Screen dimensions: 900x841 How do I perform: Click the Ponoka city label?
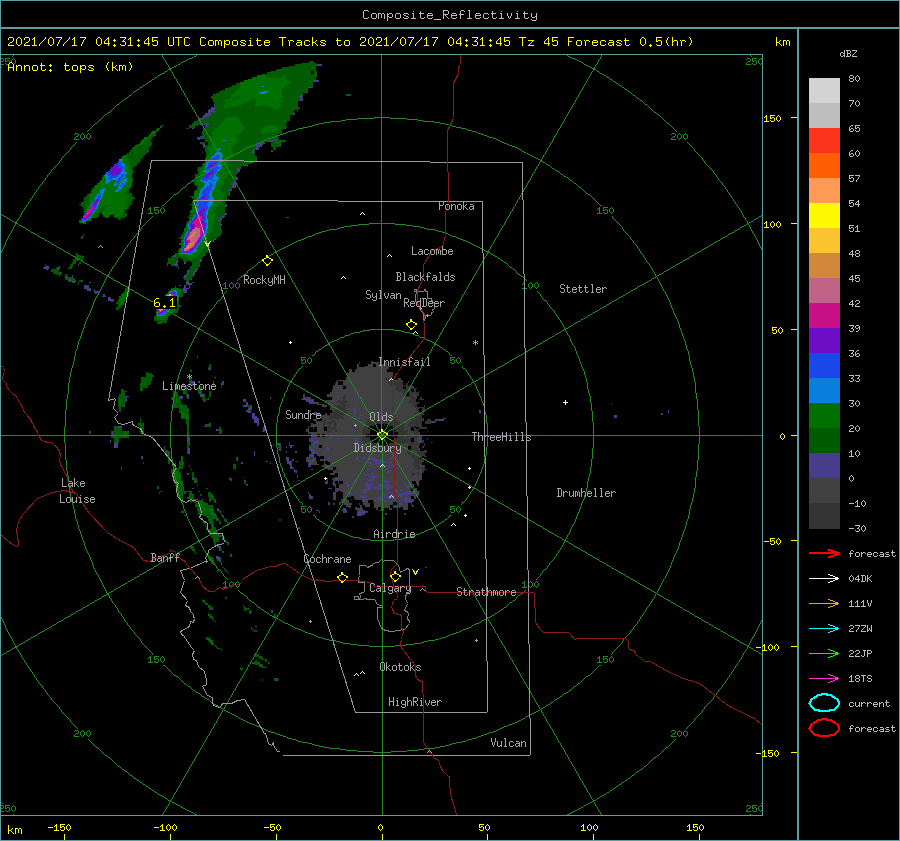(x=456, y=206)
